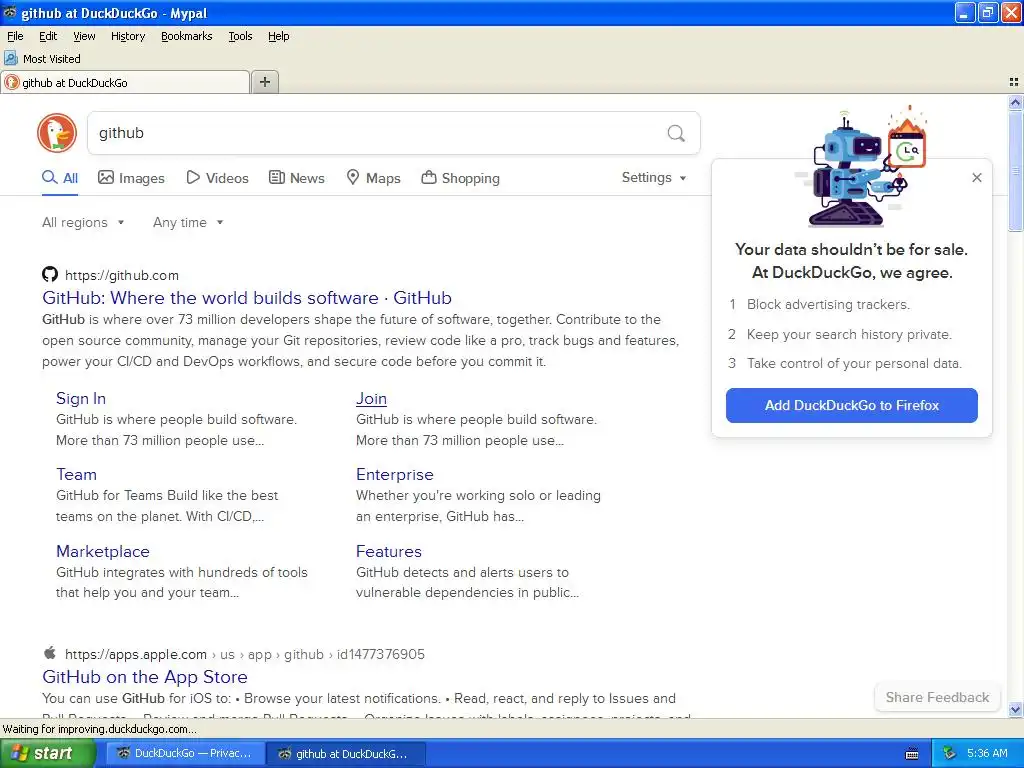Click the system tray network icon
This screenshot has width=1024, height=768.
click(949, 754)
